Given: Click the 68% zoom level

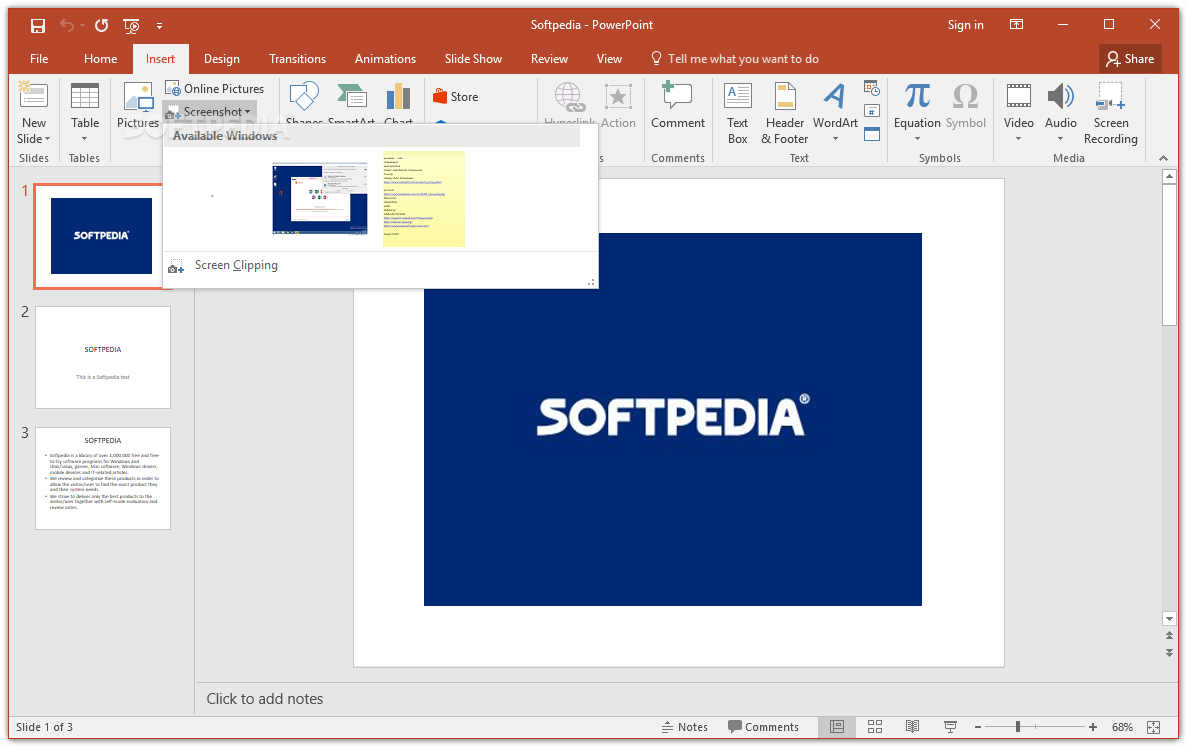Looking at the screenshot, I should click(x=1122, y=727).
